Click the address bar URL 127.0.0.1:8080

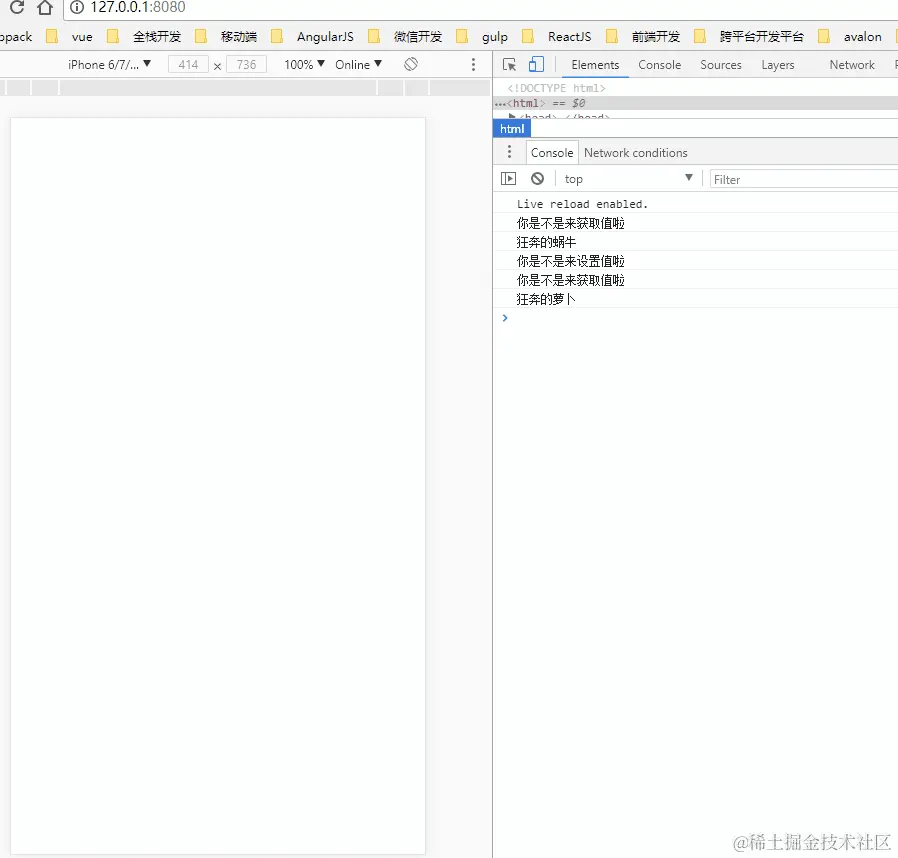point(137,7)
